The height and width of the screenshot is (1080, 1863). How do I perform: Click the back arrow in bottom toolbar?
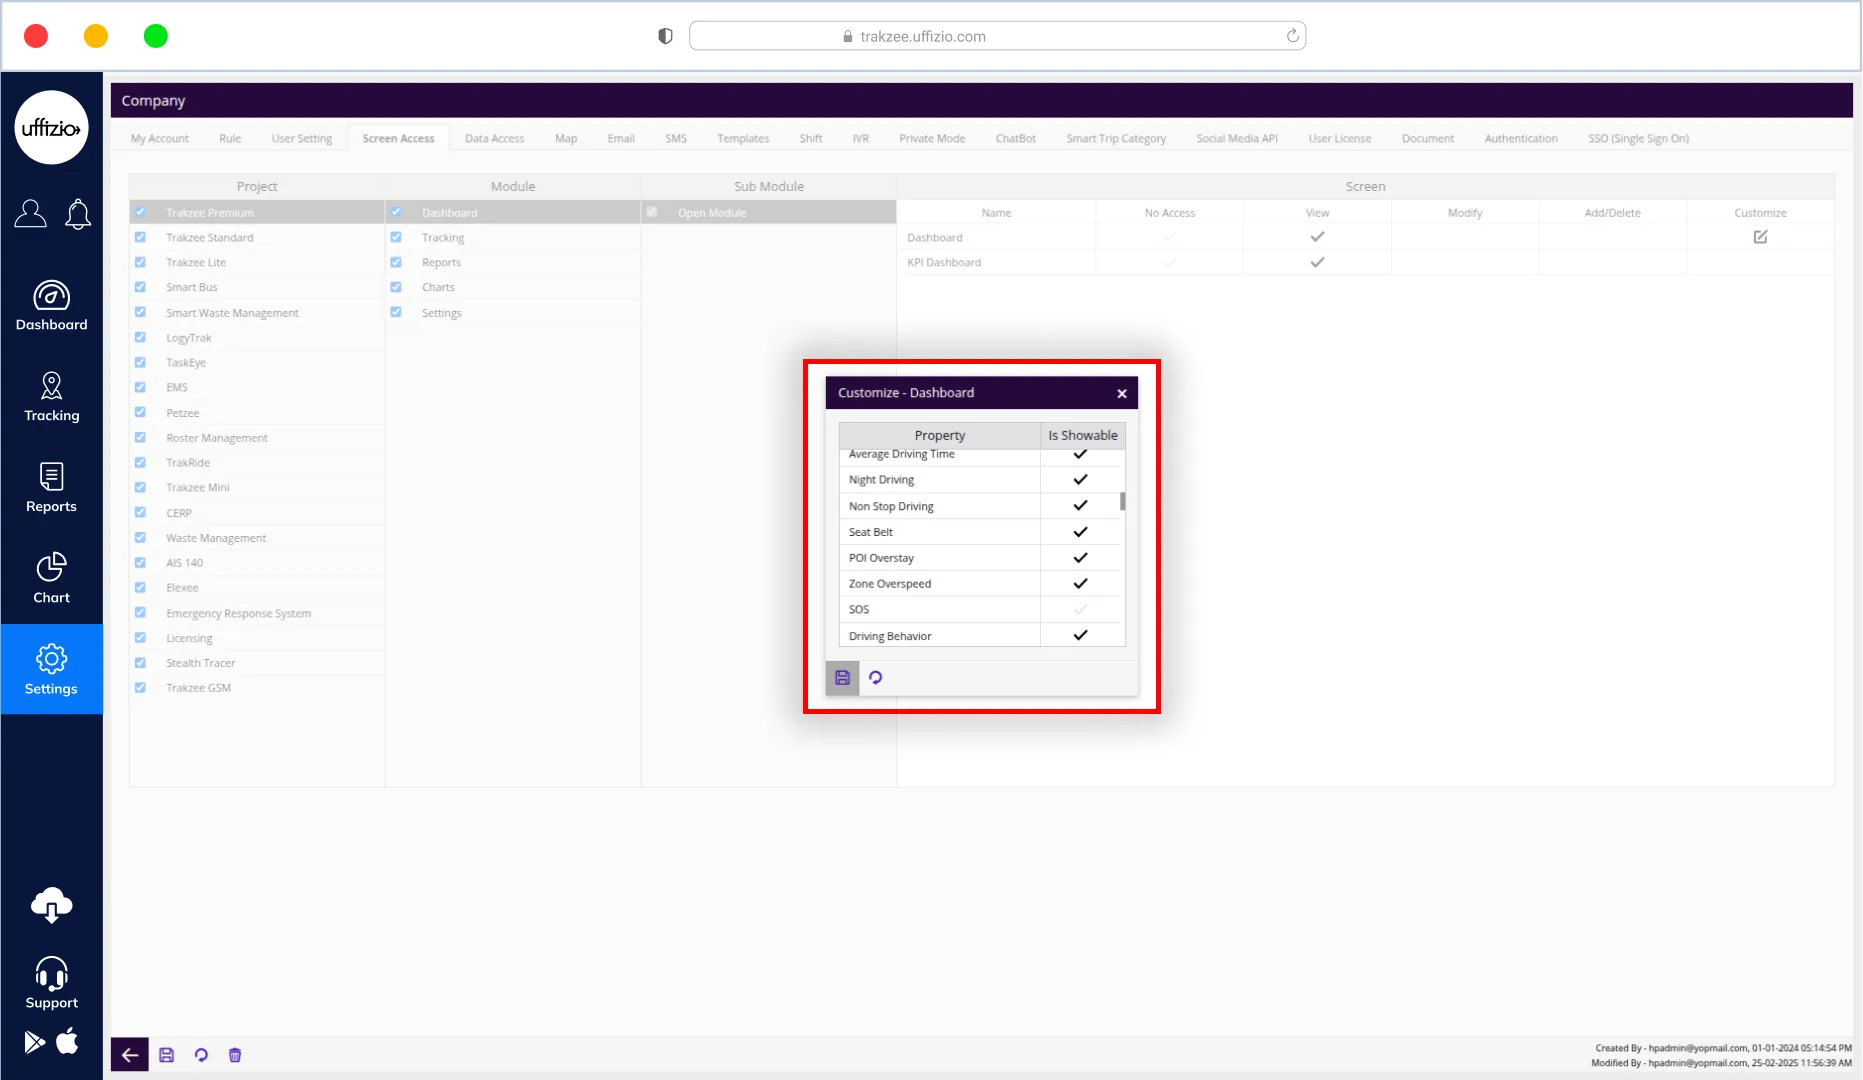coord(130,1055)
